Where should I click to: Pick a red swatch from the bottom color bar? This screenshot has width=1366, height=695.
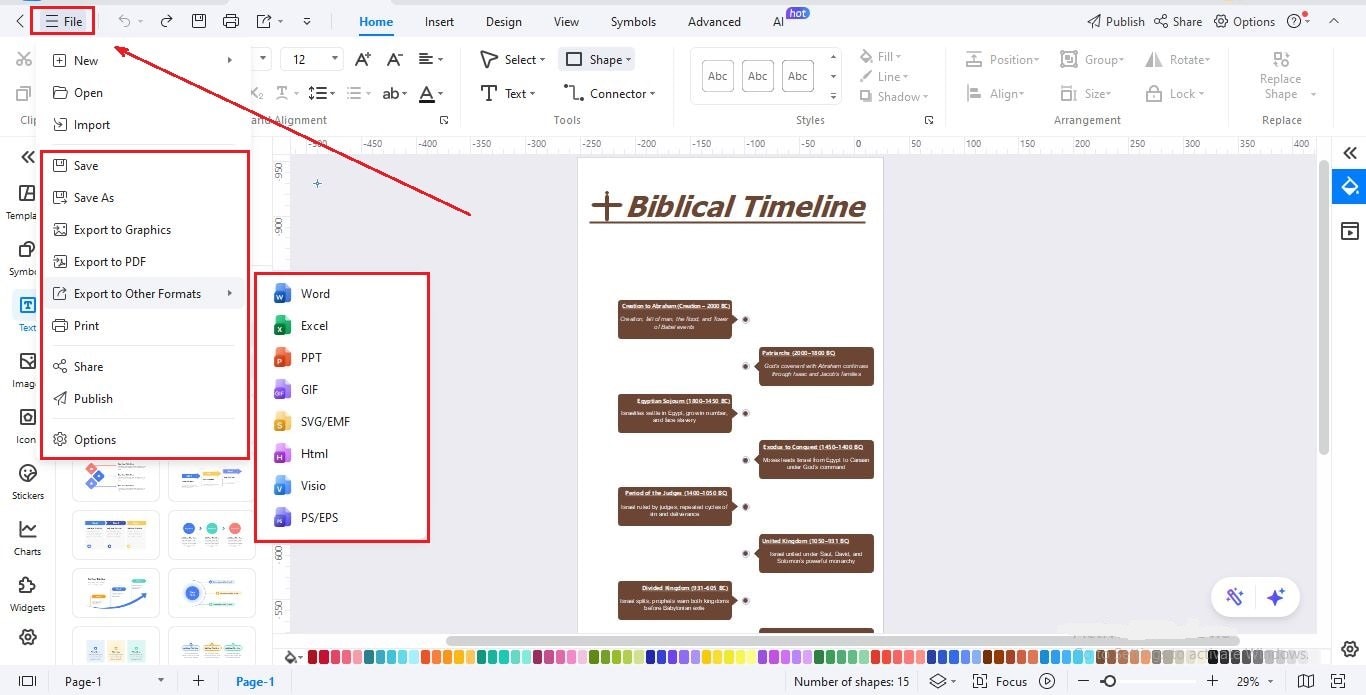313,657
